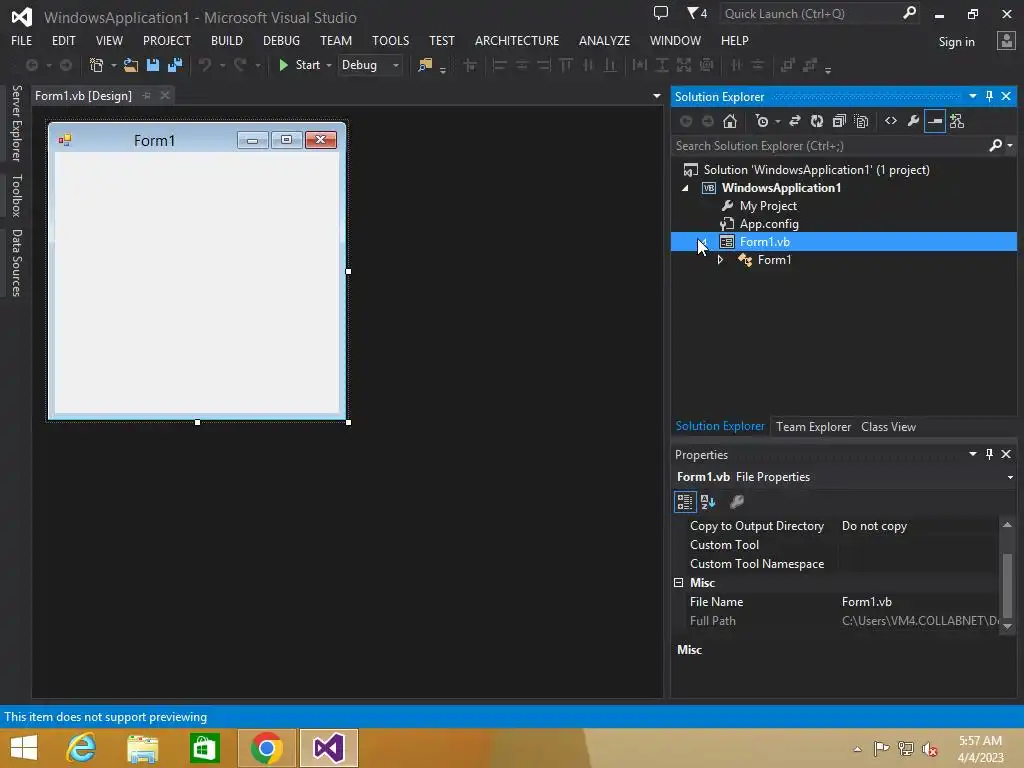Open the Properties window position dropdown
The height and width of the screenshot is (768, 1024).
(972, 454)
